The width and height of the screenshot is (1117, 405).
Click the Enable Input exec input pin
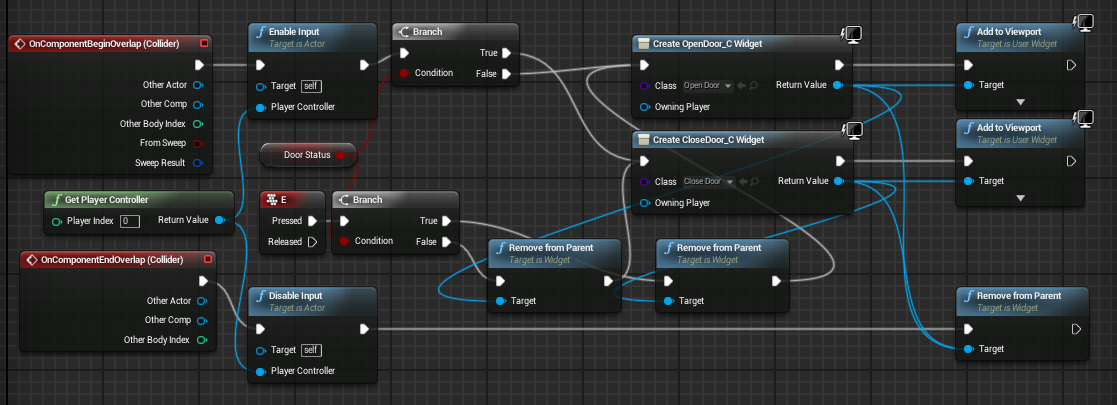point(260,65)
